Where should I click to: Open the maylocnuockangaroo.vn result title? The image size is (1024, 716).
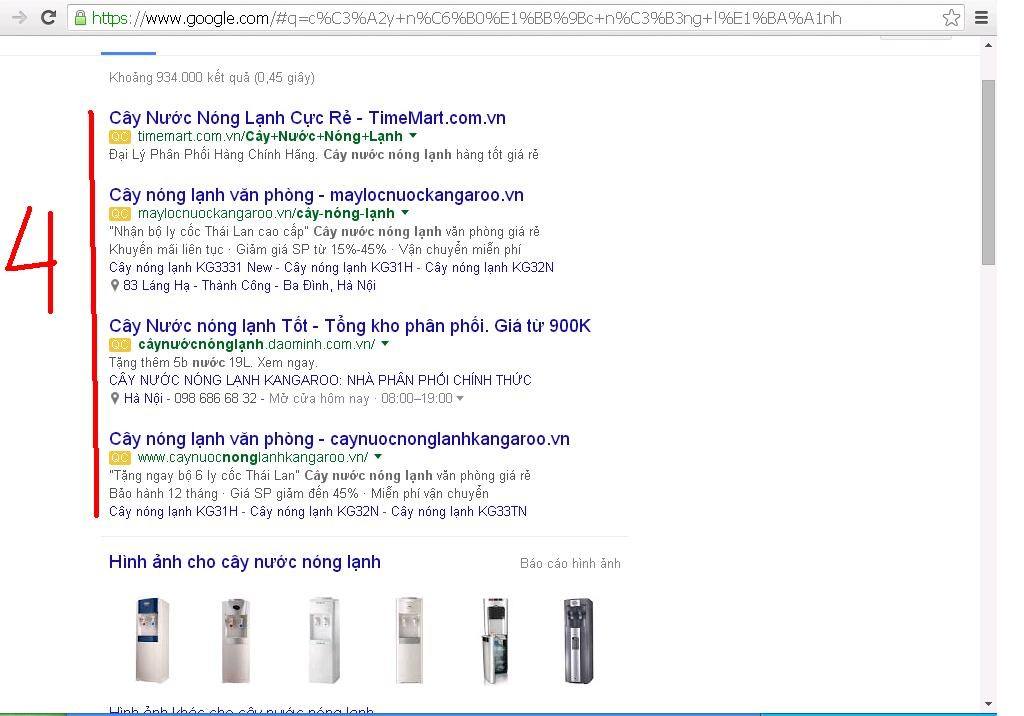(x=316, y=195)
